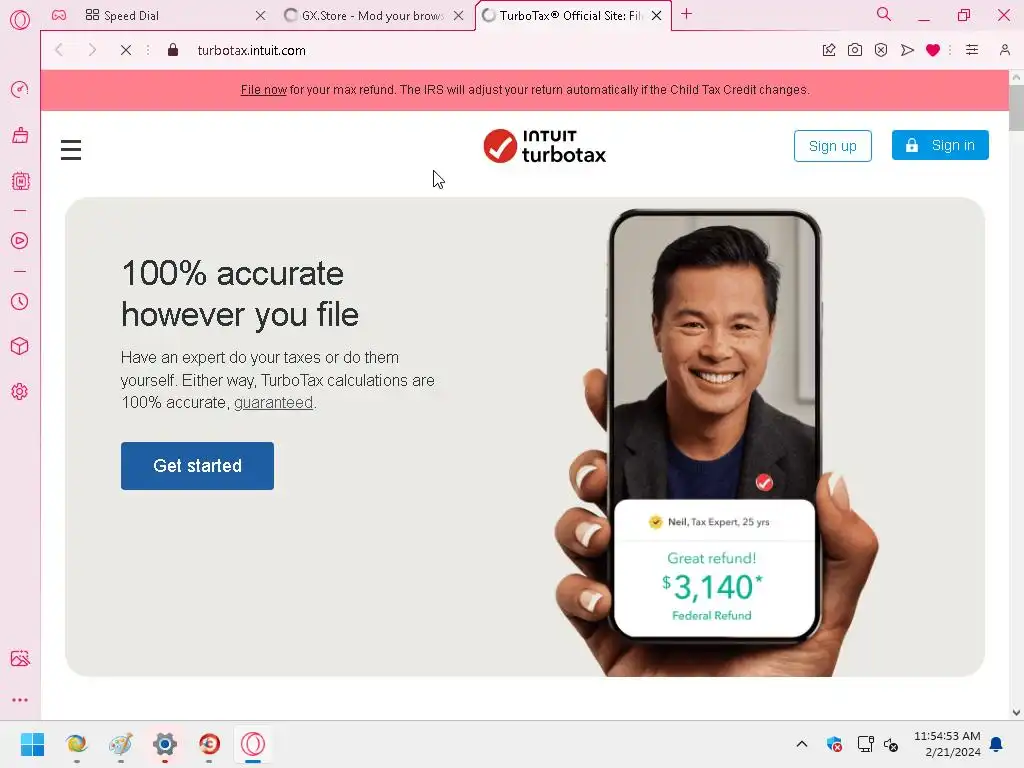The image size is (1024, 768).
Task: Click the phone image with tax expert
Action: [x=716, y=441]
